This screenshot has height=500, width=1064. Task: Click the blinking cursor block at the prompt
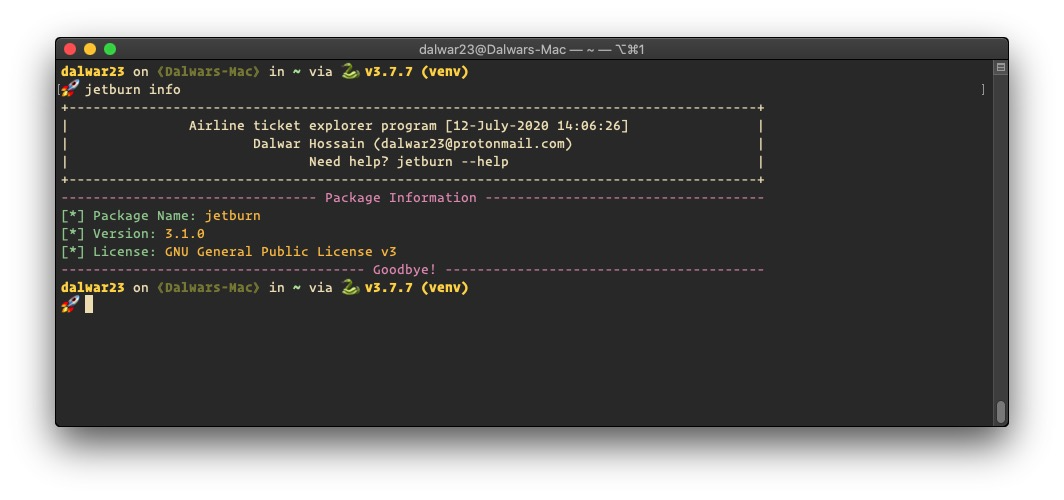(x=89, y=305)
